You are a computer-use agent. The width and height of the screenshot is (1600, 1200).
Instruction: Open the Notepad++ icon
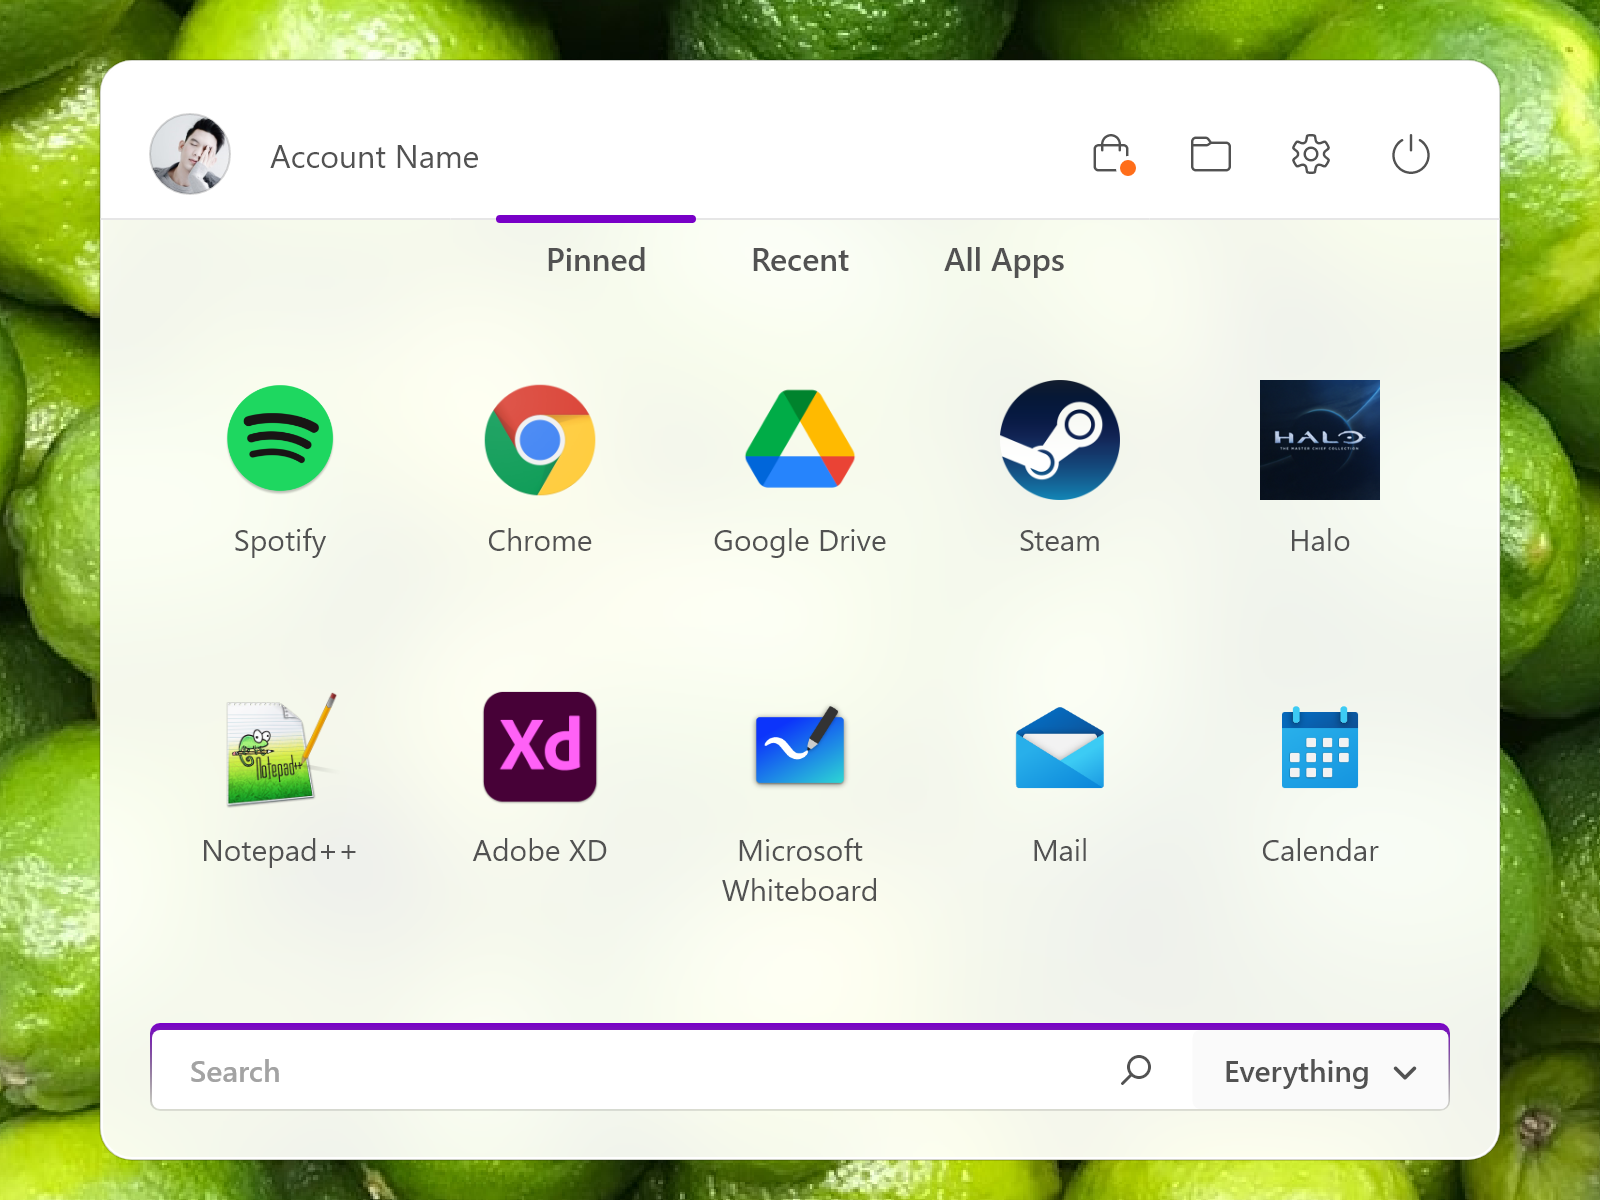coord(282,749)
